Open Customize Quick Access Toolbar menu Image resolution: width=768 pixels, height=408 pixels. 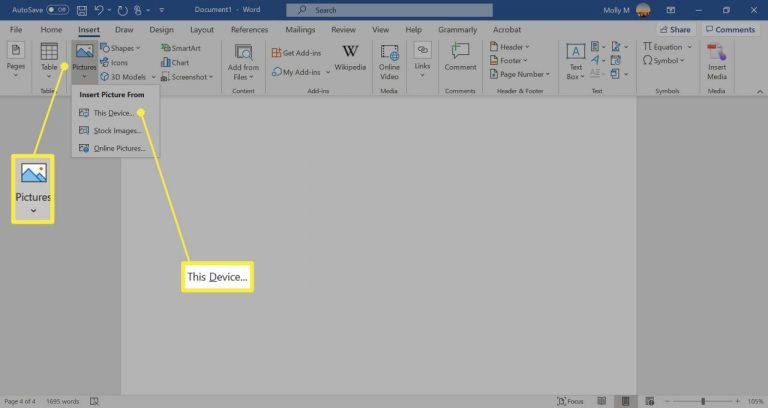pyautogui.click(x=162, y=10)
